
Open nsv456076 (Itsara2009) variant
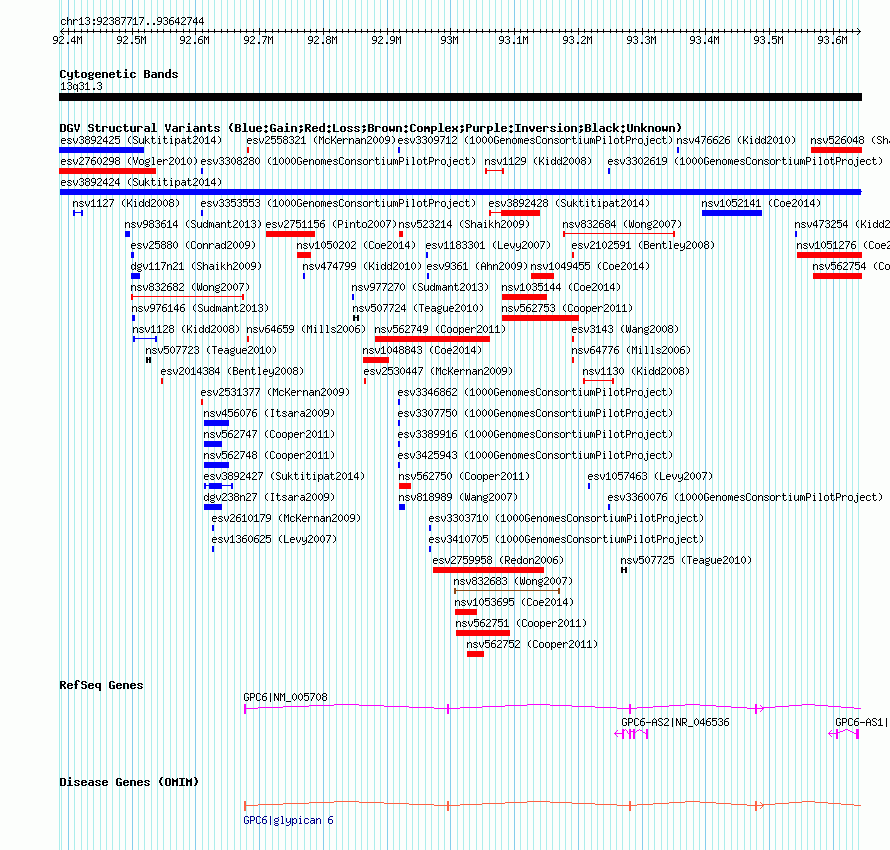pyautogui.click(x=269, y=413)
